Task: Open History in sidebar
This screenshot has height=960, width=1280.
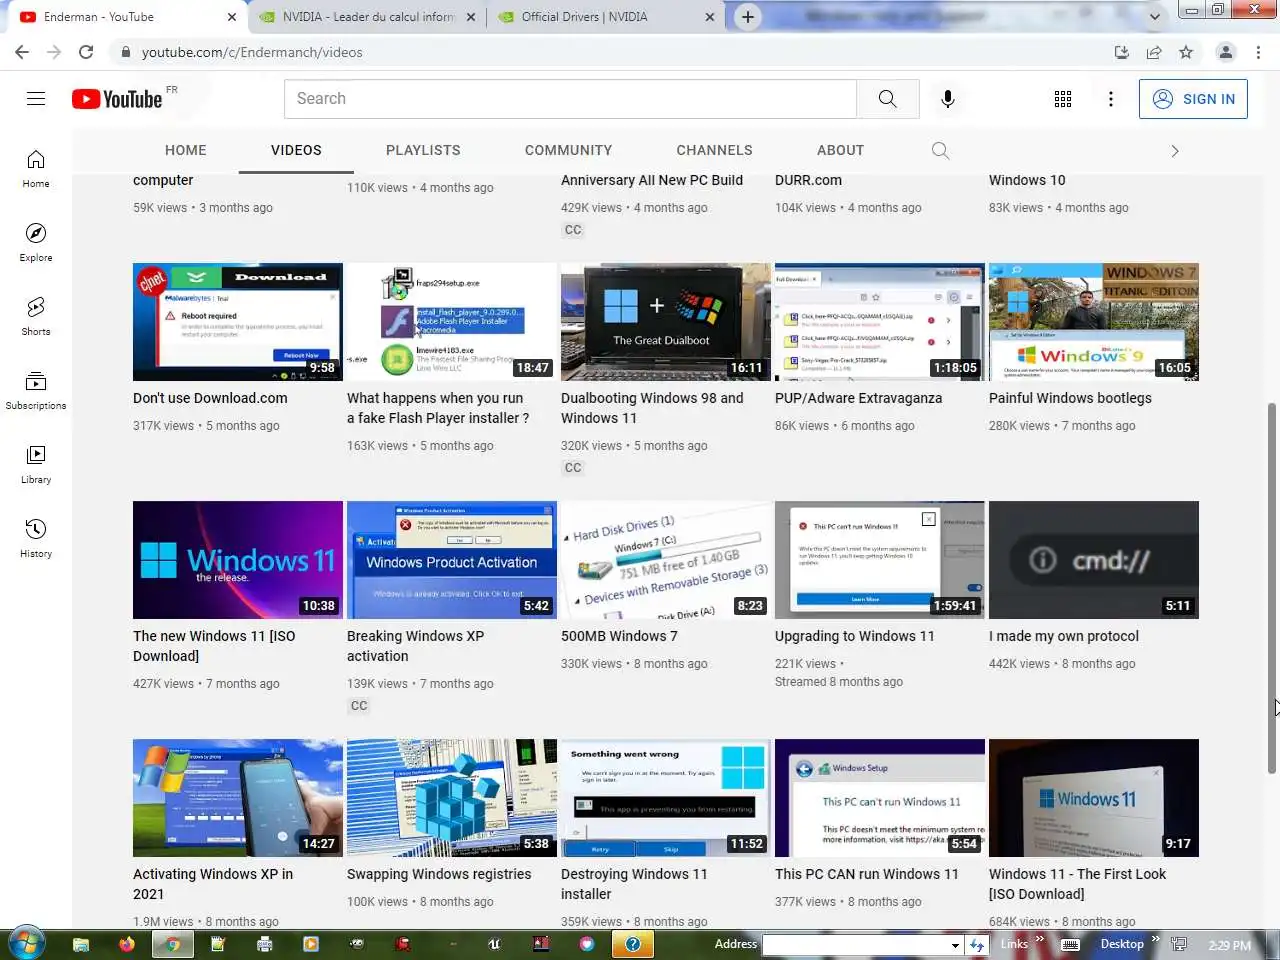Action: pos(36,539)
